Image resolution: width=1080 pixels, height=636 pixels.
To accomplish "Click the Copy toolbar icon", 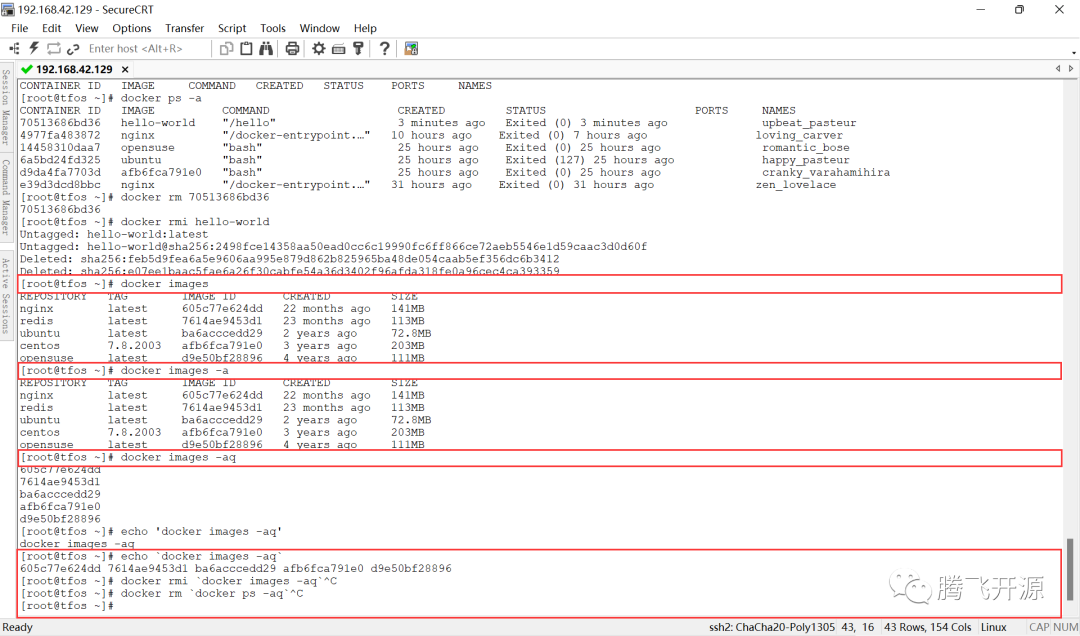I will (226, 48).
